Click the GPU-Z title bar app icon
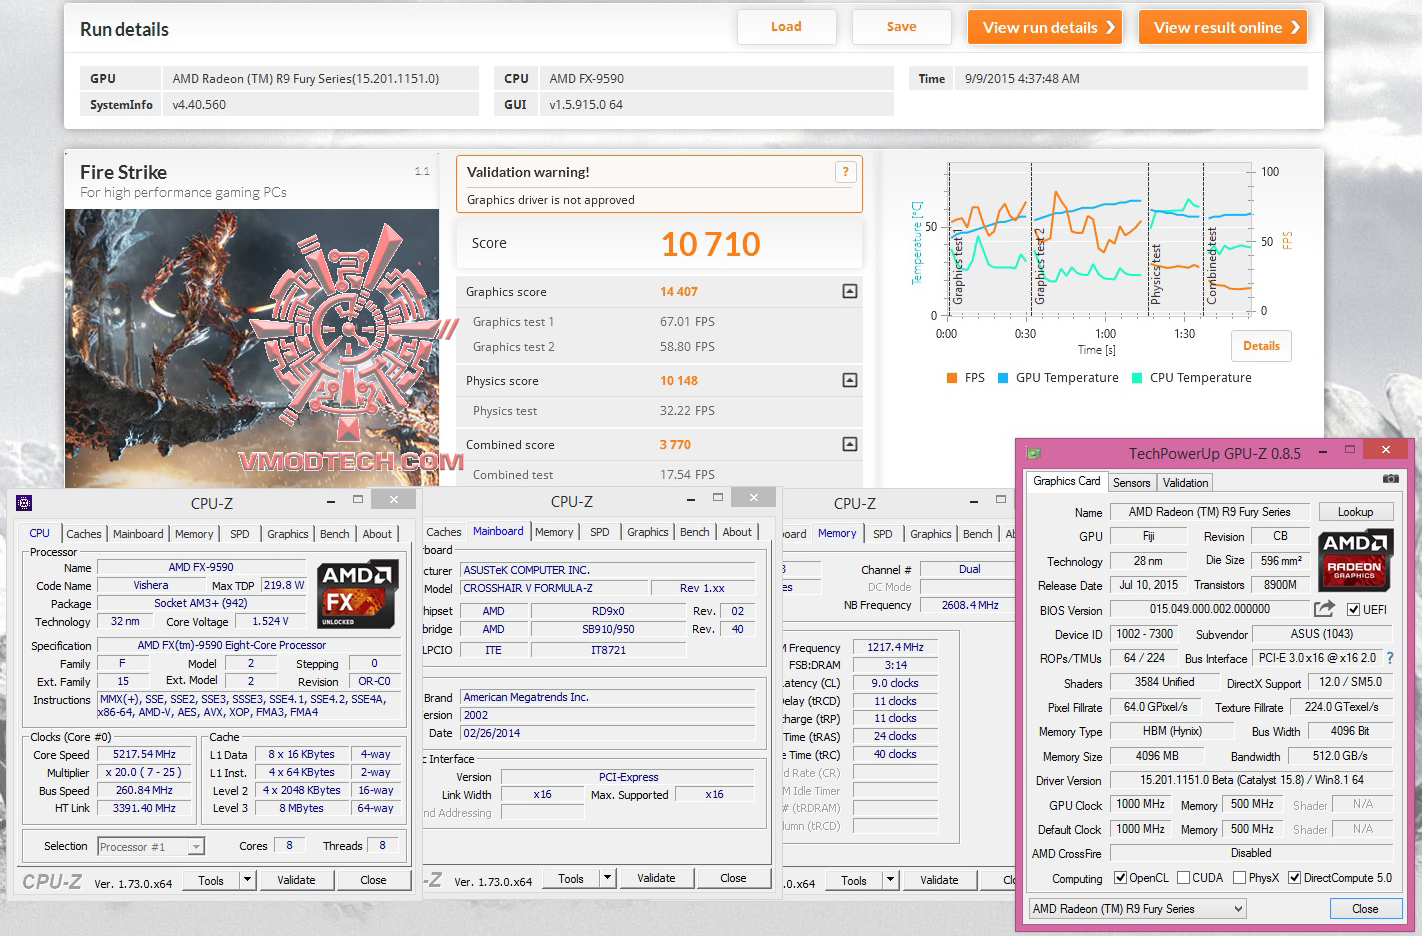The image size is (1422, 936). (x=1033, y=453)
